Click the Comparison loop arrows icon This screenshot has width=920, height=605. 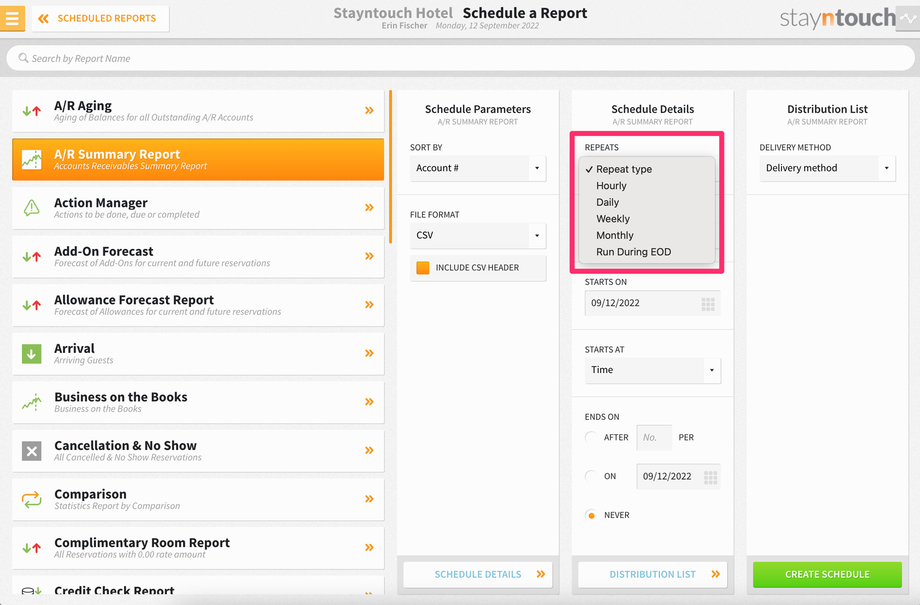[32, 499]
